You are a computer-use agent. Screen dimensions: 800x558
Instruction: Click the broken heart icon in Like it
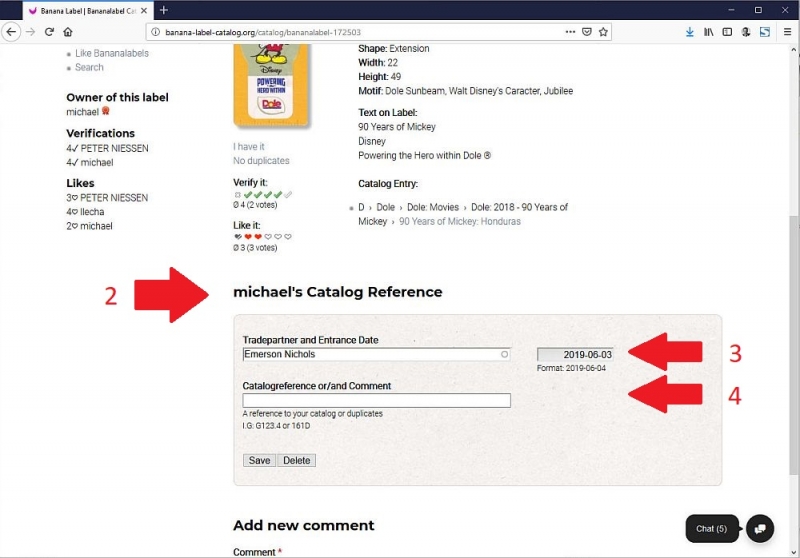tap(237, 237)
